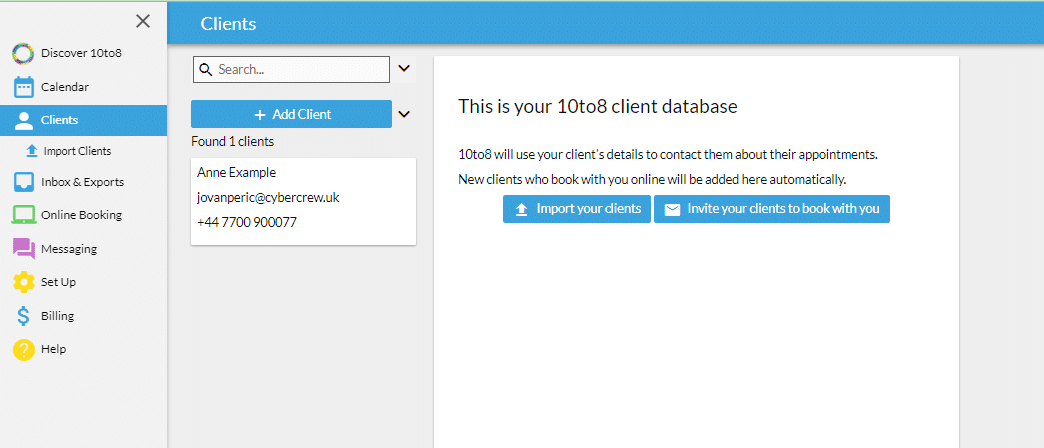Click the Help question mark icon
1044x448 pixels.
pos(23,349)
